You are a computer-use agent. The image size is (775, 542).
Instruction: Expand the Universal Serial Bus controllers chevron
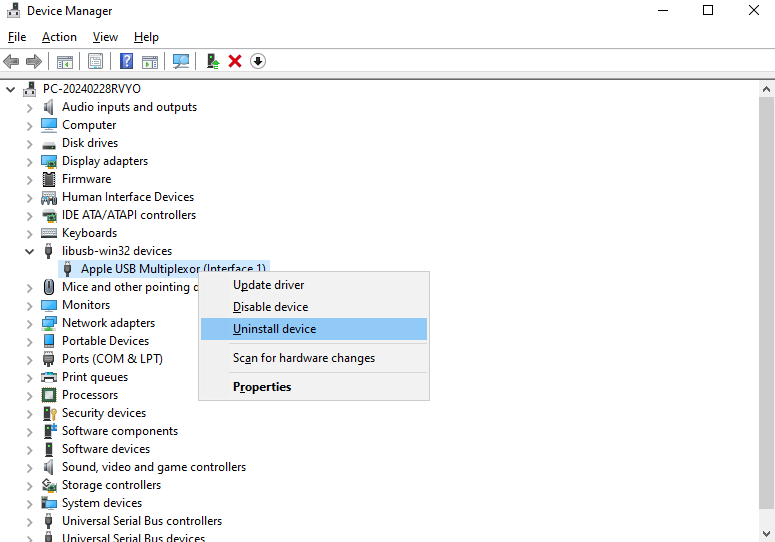coord(30,522)
